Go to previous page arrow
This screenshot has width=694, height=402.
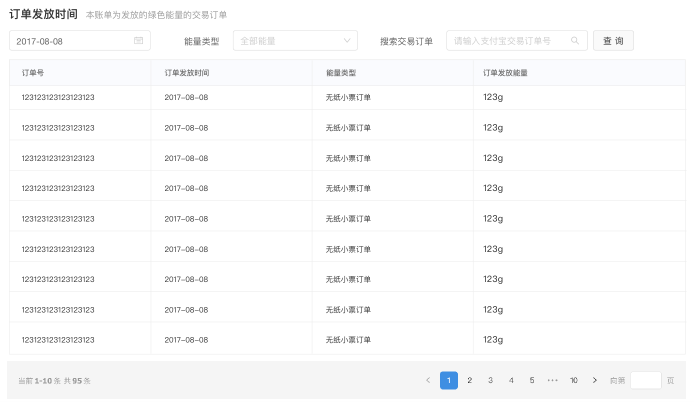(428, 380)
